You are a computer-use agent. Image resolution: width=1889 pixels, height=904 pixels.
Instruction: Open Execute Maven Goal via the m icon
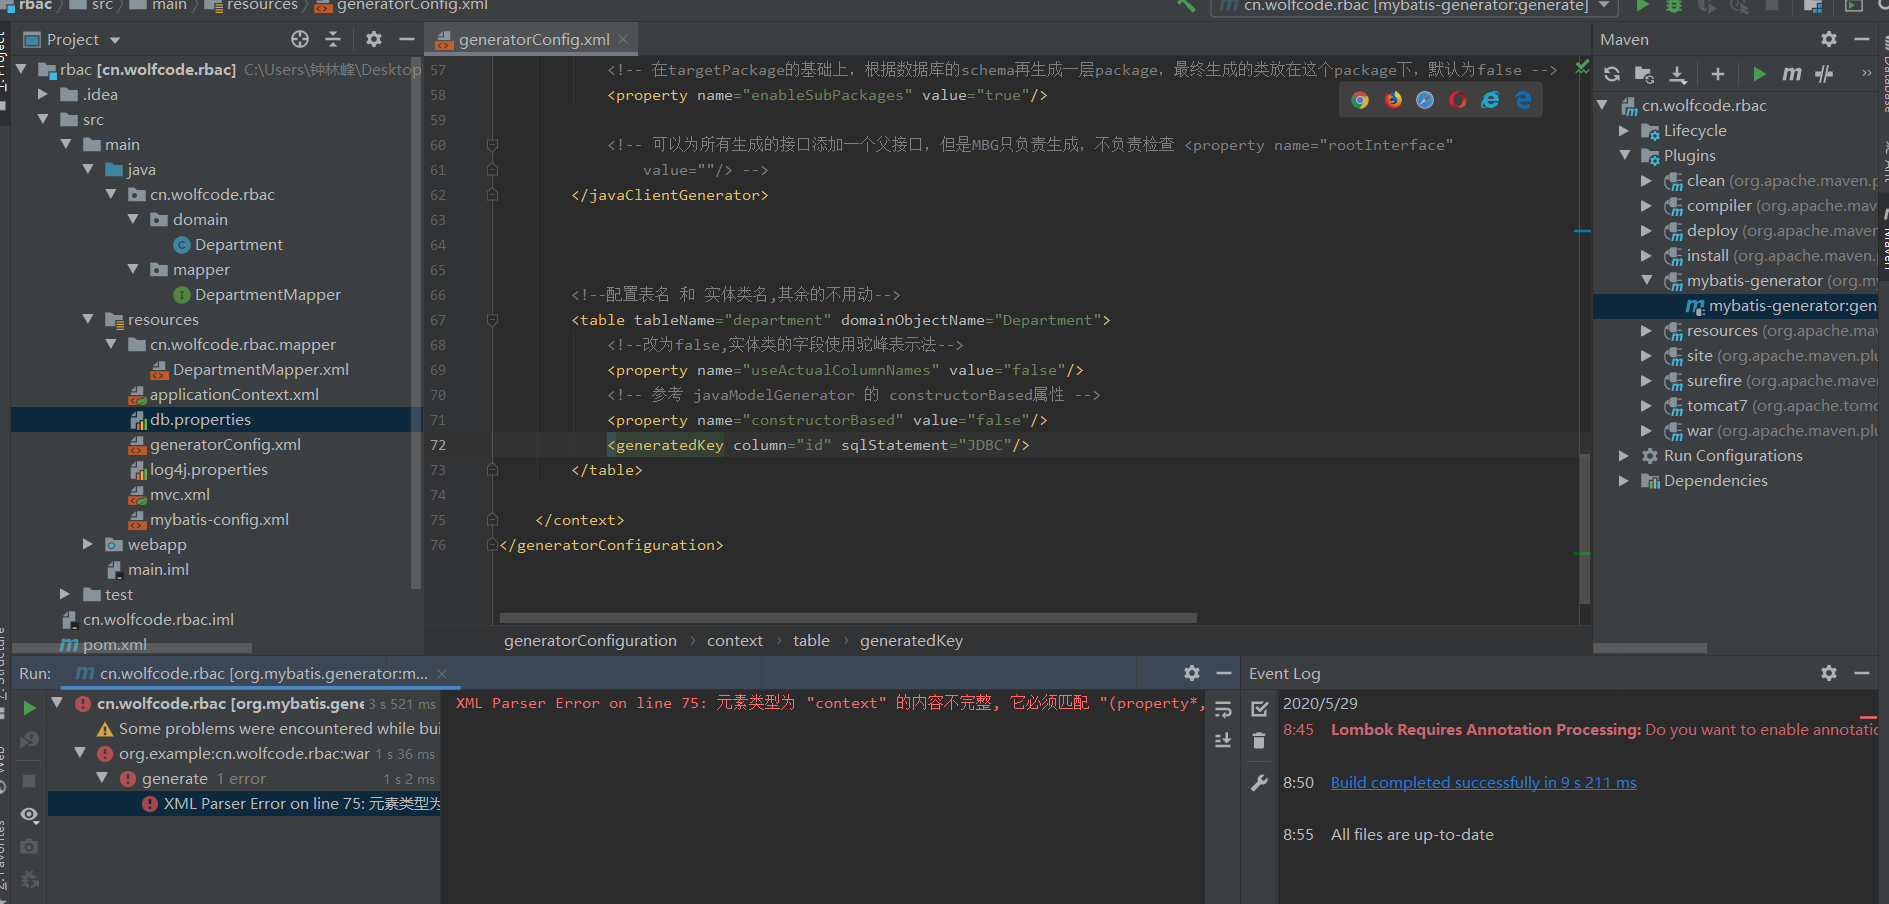[x=1791, y=73]
